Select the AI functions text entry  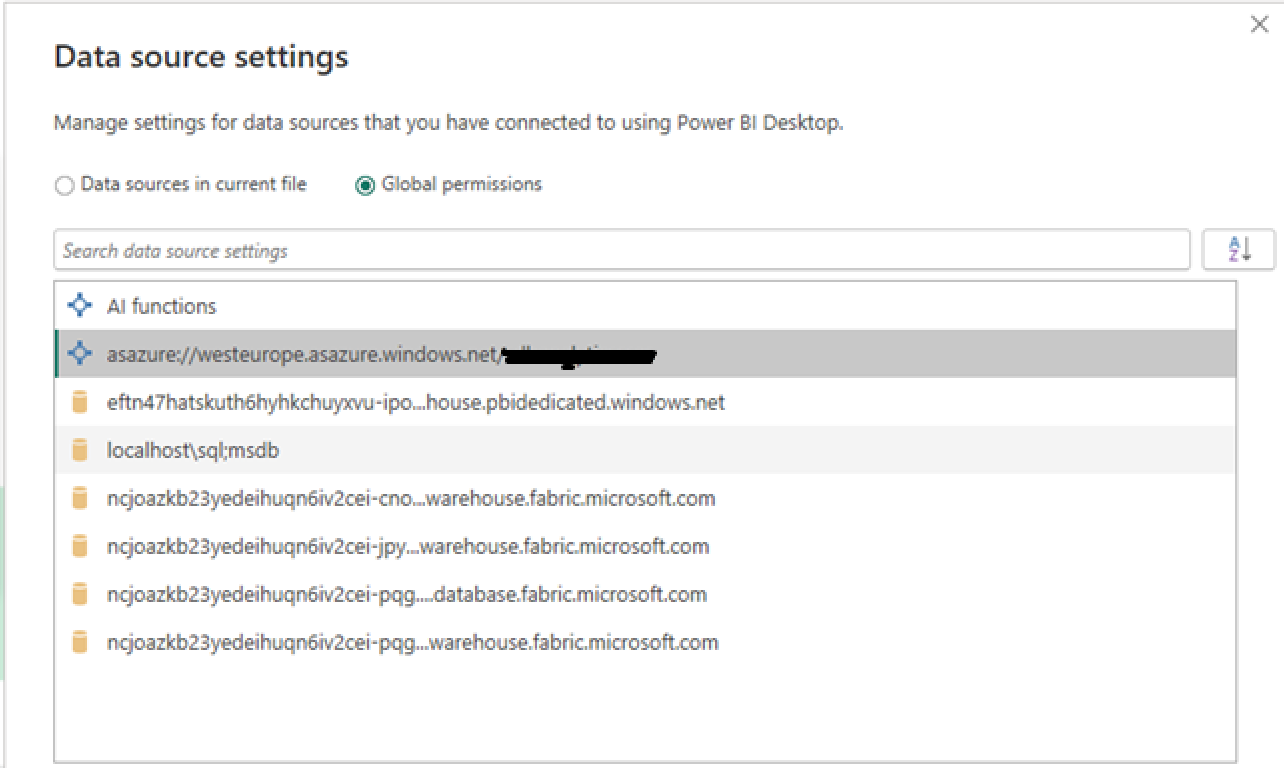[x=162, y=306]
